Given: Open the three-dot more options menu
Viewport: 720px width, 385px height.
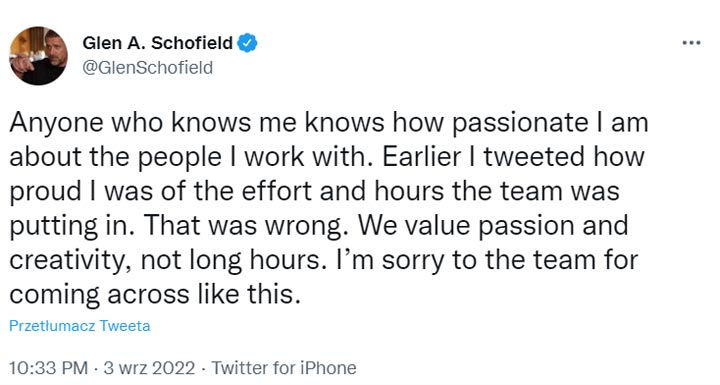Looking at the screenshot, I should [691, 43].
